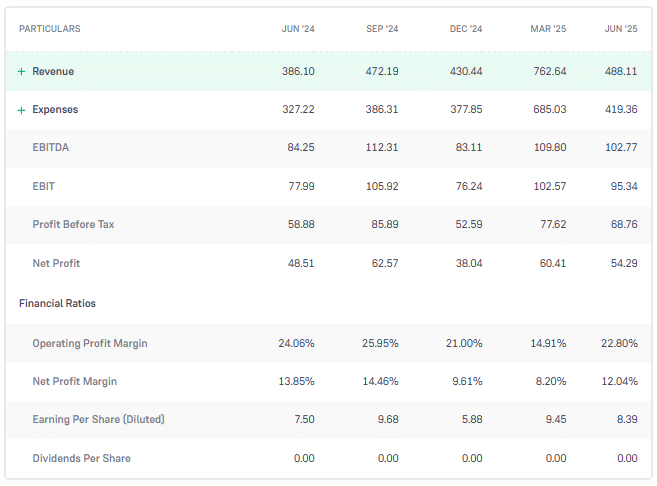The width and height of the screenshot is (657, 486).
Task: Select the SEP '24 column header
Action: click(x=382, y=29)
